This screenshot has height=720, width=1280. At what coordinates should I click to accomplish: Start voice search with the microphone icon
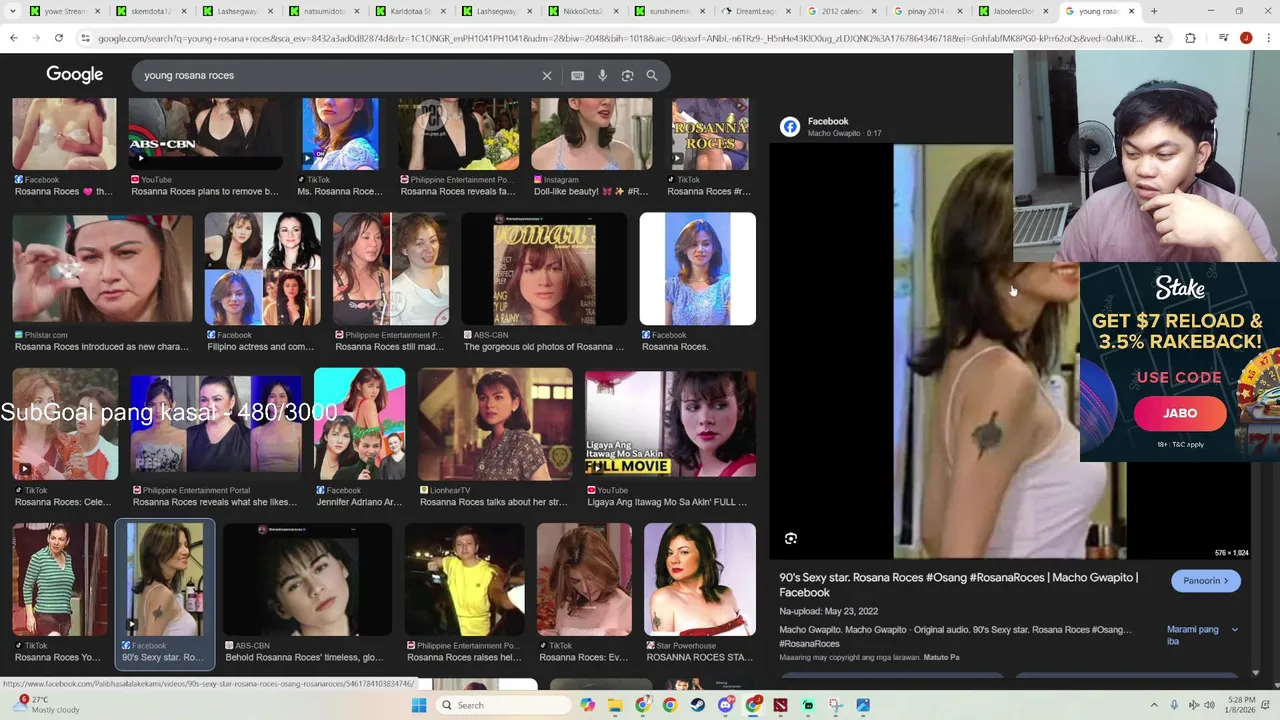click(602, 75)
